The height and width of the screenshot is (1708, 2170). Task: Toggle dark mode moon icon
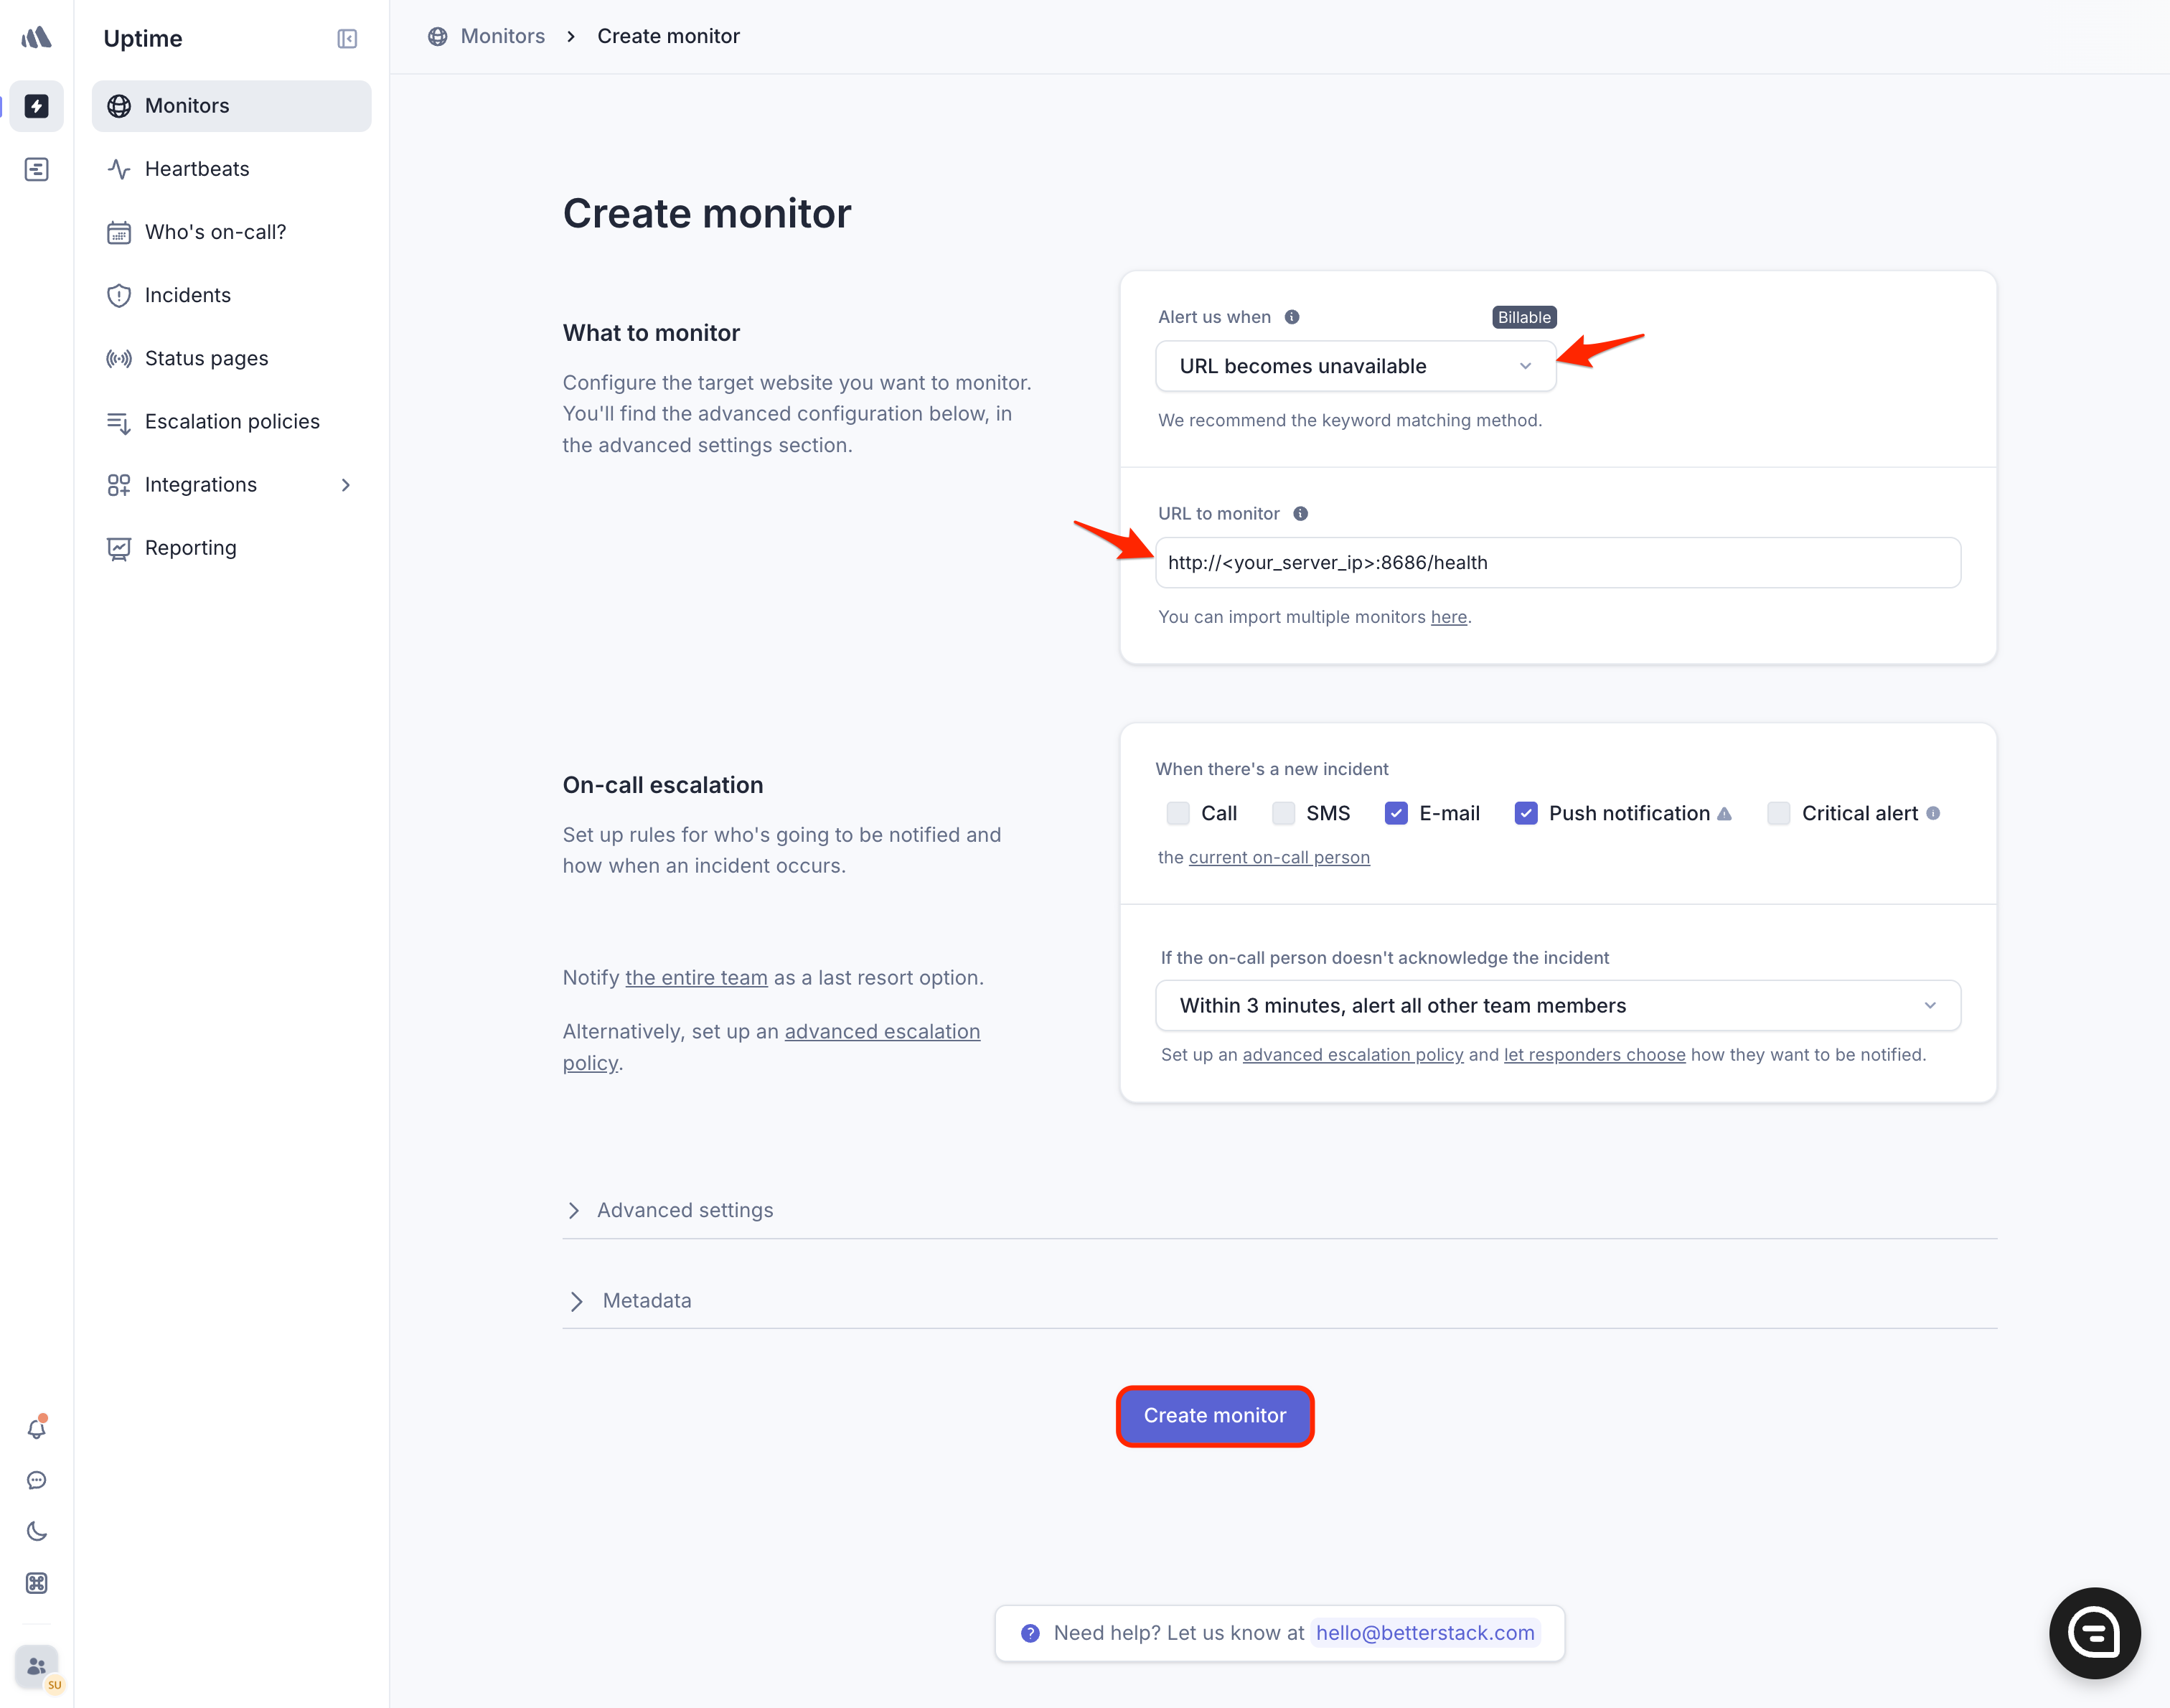pyautogui.click(x=37, y=1531)
